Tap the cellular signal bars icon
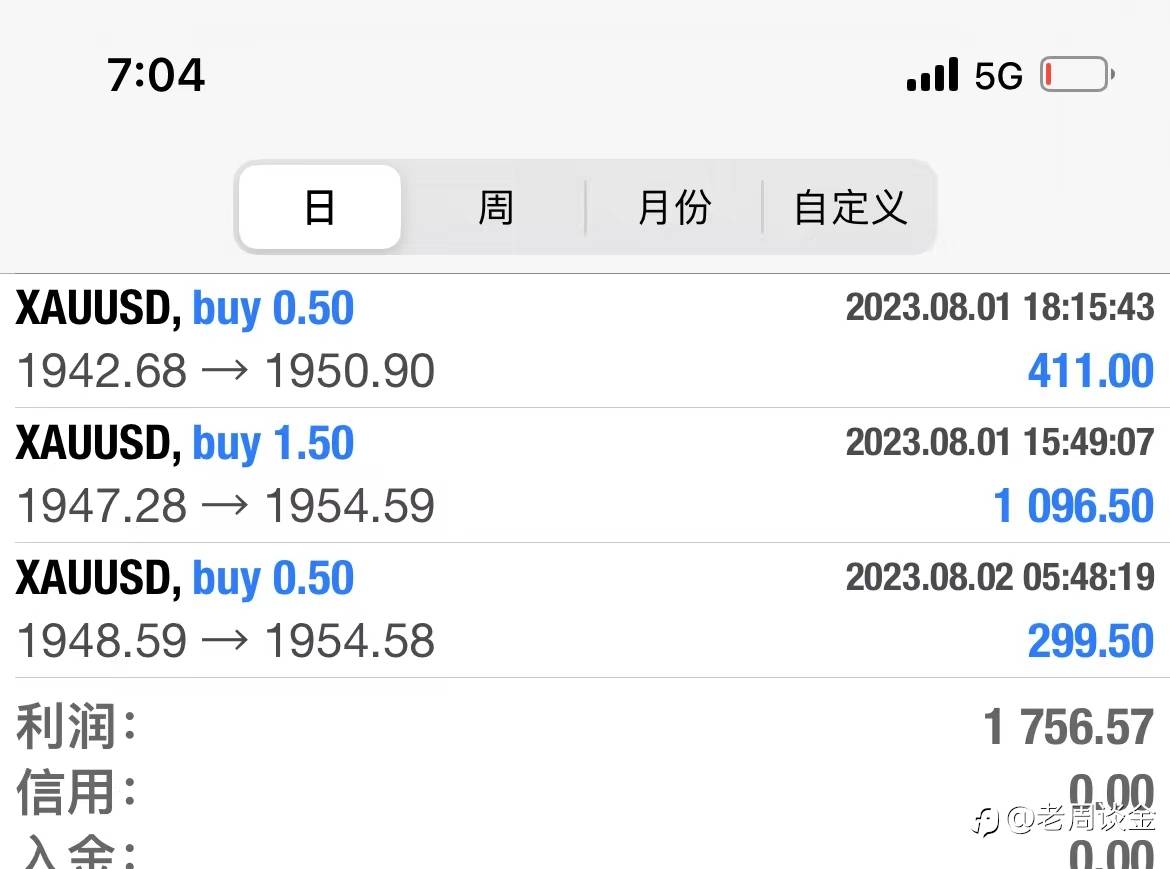This screenshot has width=1170, height=869. pyautogui.click(x=932, y=74)
